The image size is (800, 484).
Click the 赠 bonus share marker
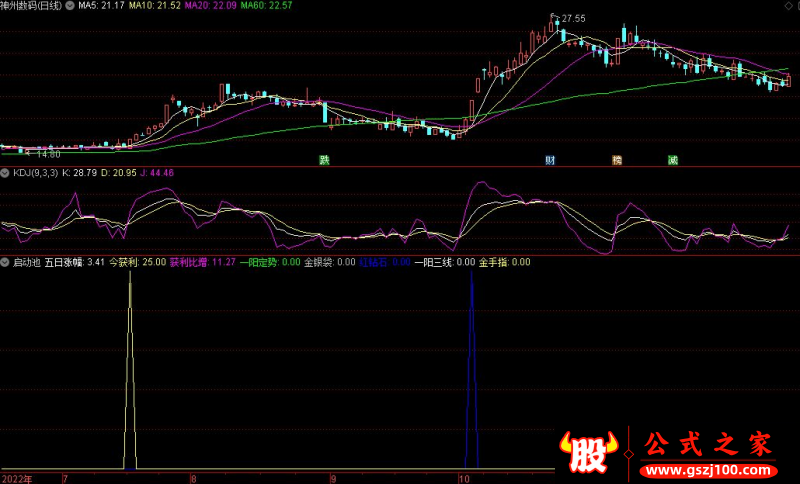[x=617, y=160]
